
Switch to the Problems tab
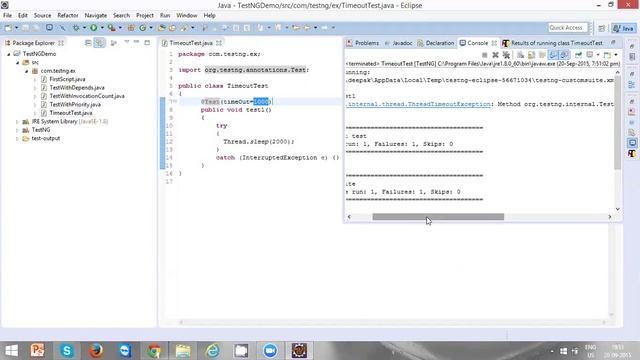coord(362,43)
